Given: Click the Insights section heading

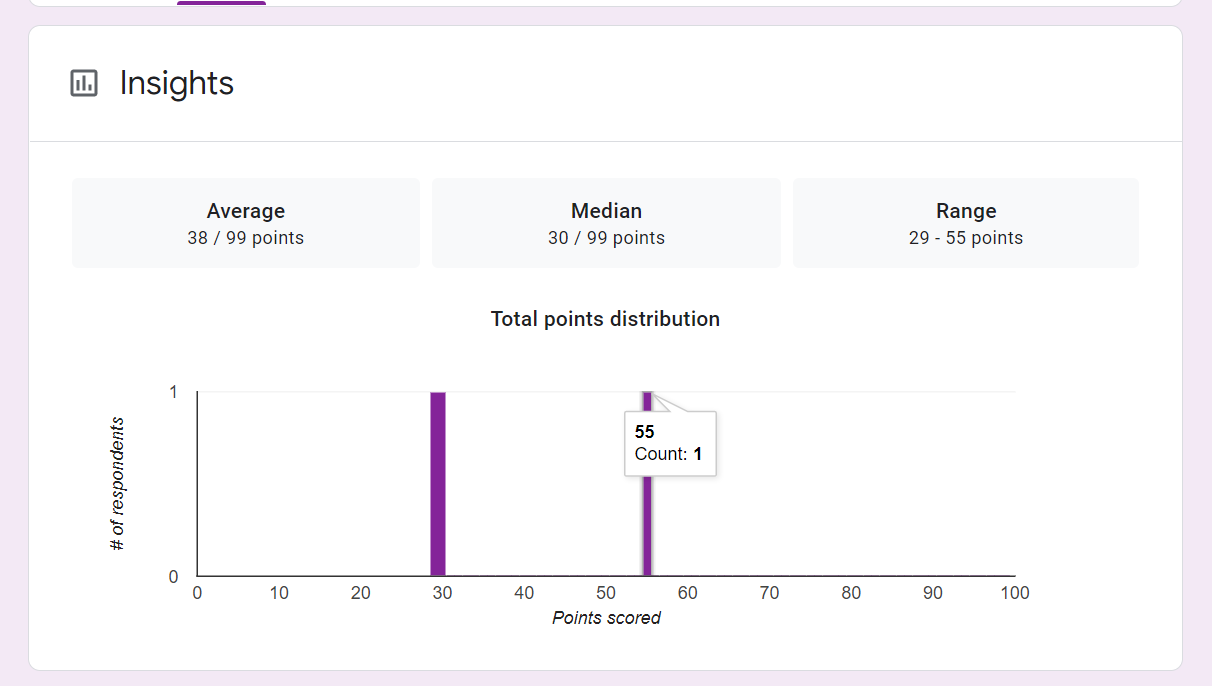Looking at the screenshot, I should click(x=176, y=83).
